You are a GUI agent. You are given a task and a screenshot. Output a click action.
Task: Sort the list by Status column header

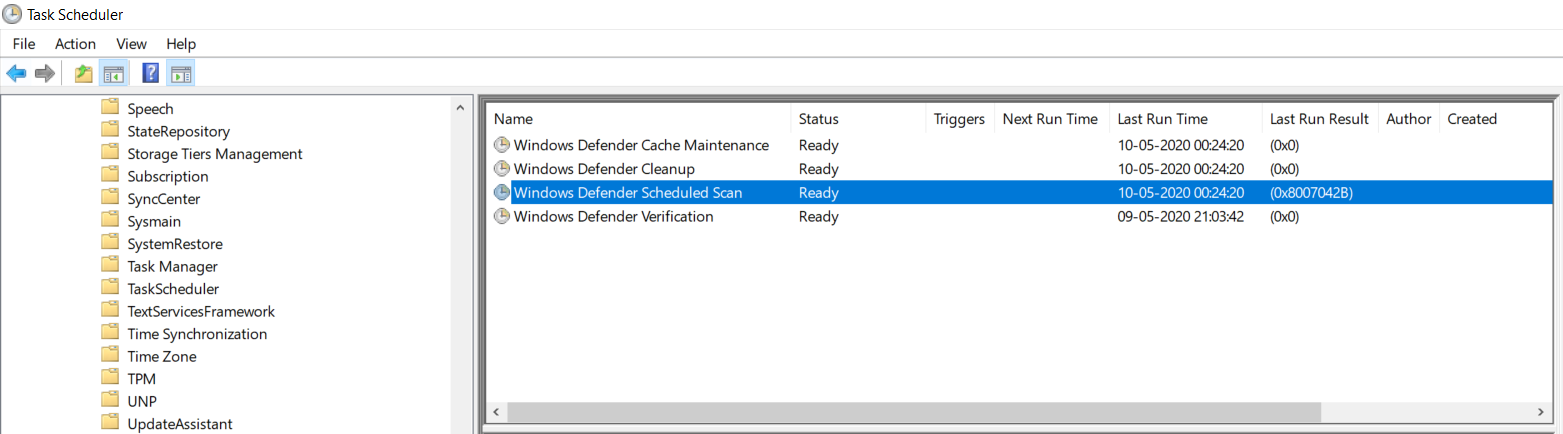pyautogui.click(x=818, y=119)
